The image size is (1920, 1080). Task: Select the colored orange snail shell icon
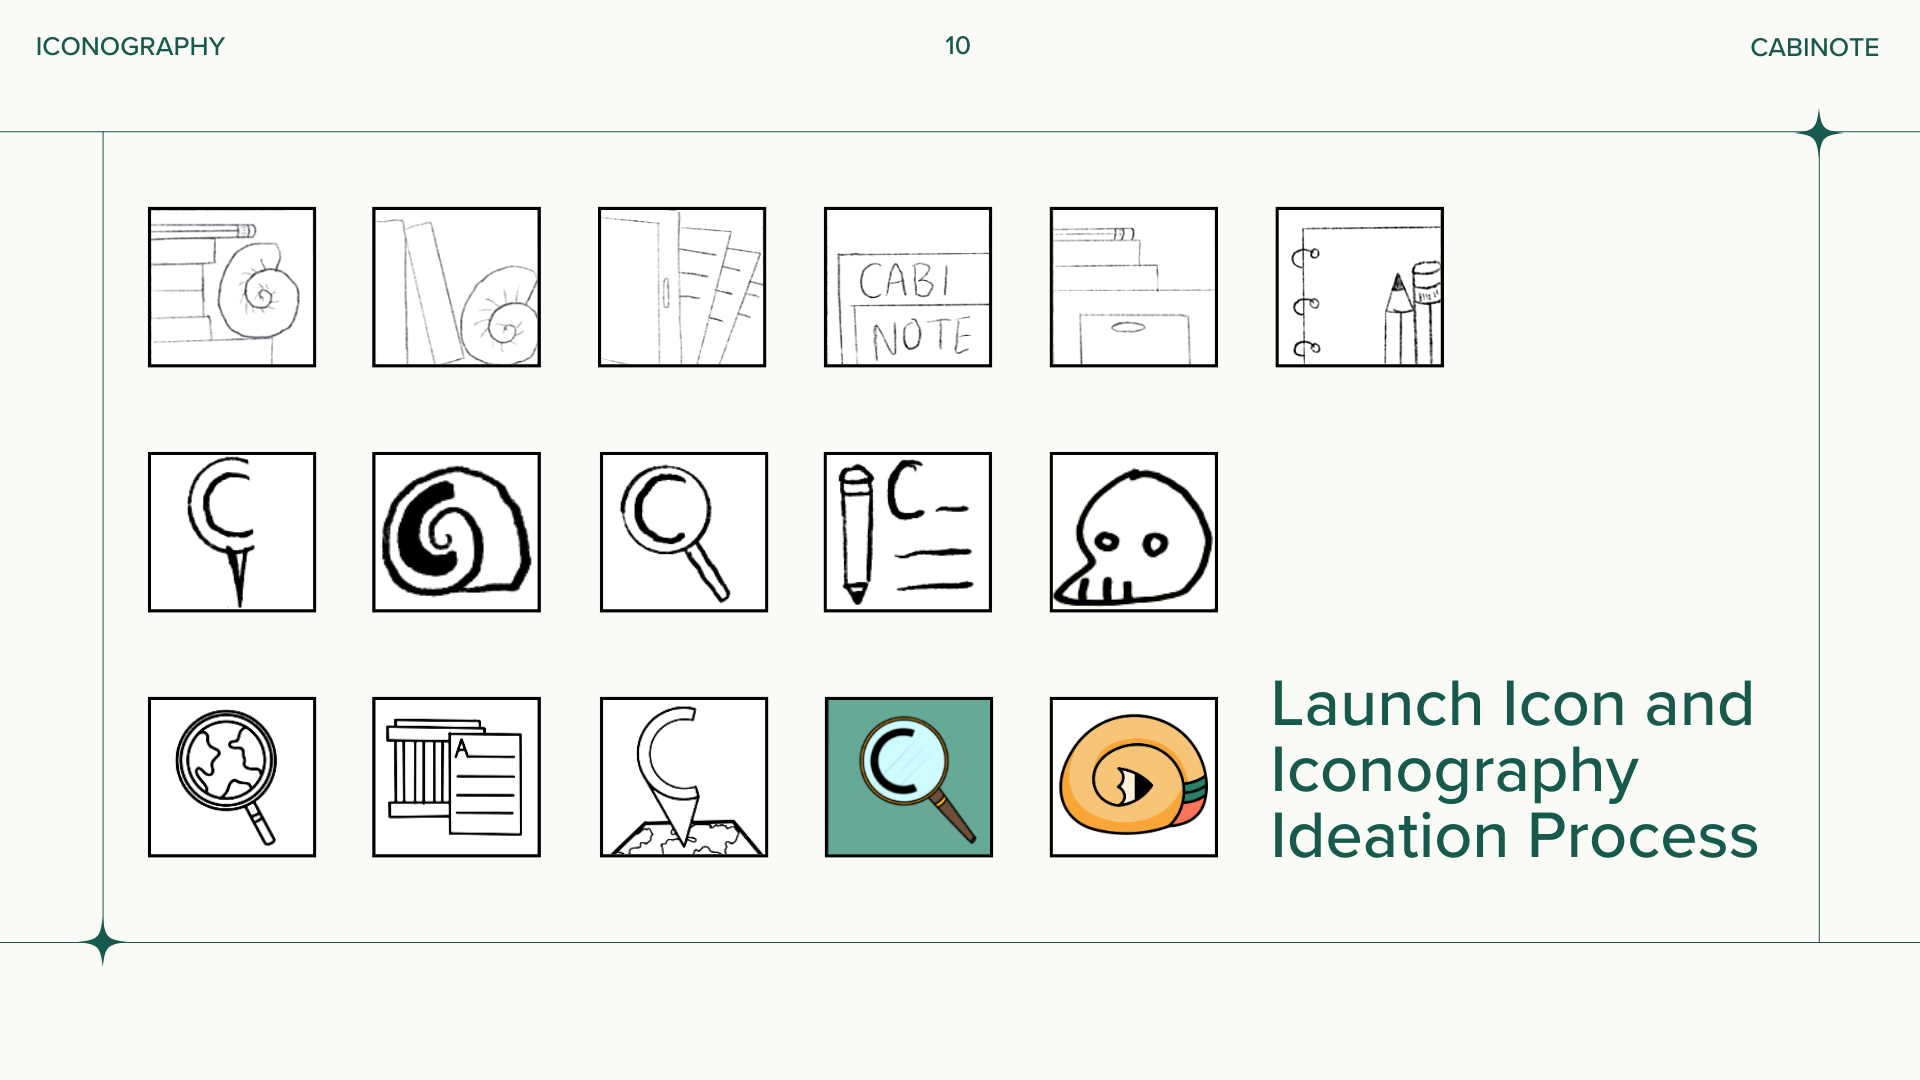(x=1133, y=777)
